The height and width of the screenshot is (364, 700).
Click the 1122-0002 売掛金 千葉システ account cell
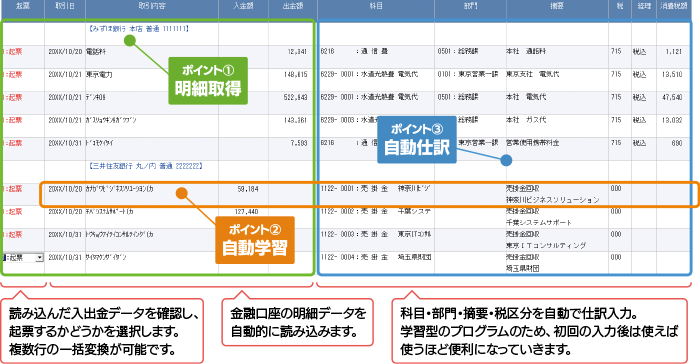[x=375, y=212]
